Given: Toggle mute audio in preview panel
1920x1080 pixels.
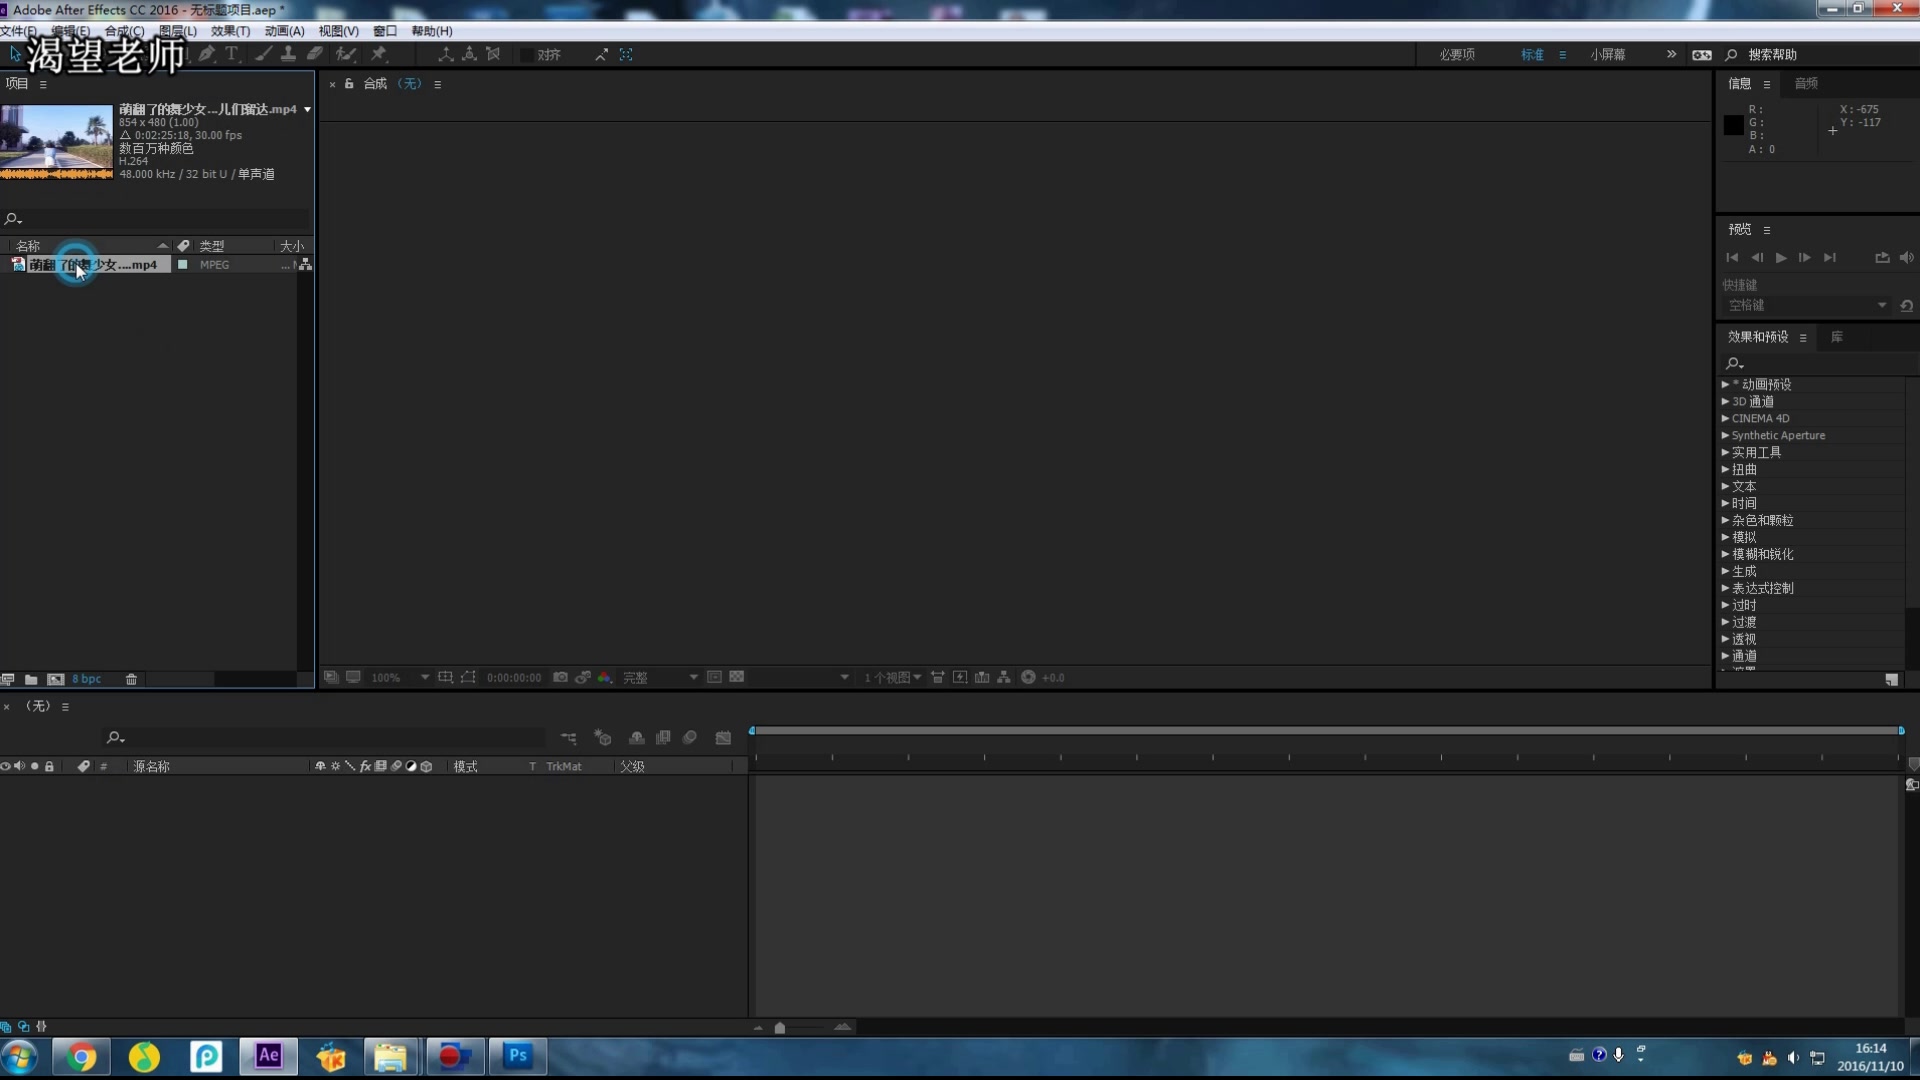Looking at the screenshot, I should point(1906,257).
